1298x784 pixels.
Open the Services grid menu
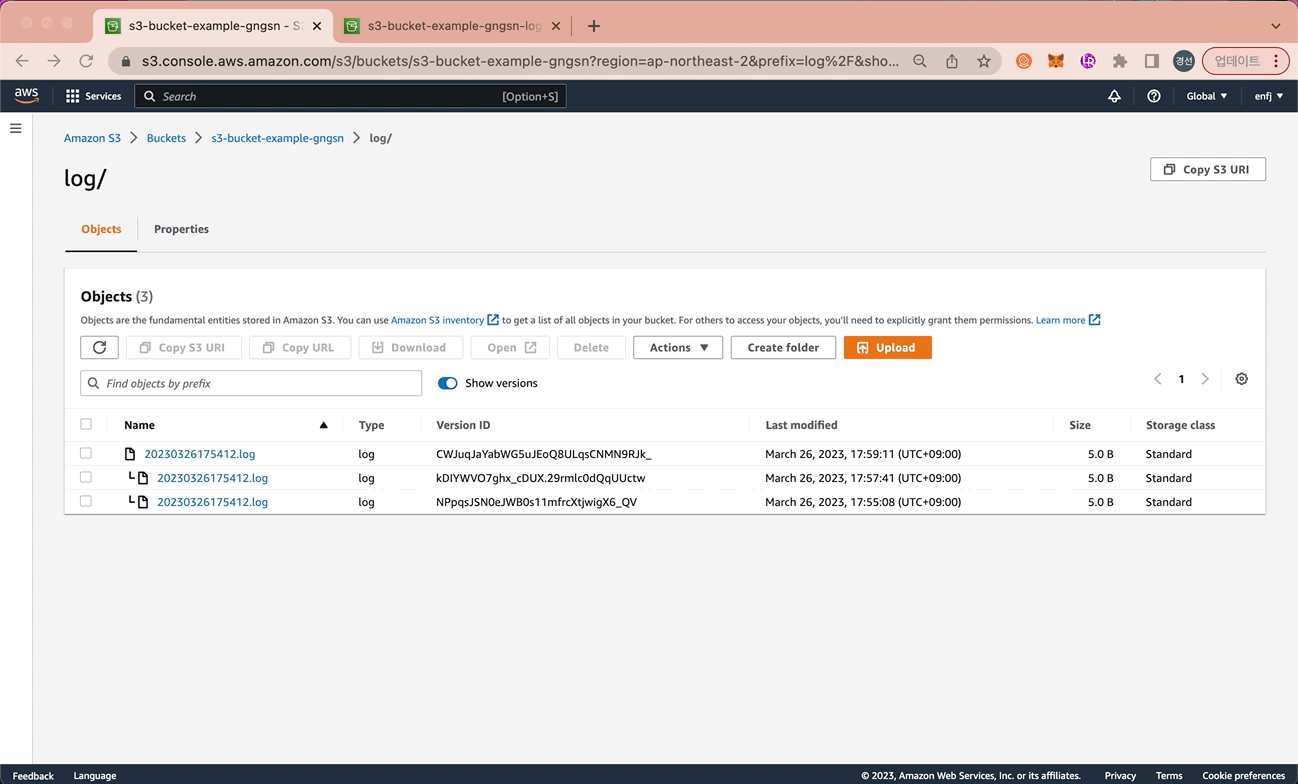point(93,96)
